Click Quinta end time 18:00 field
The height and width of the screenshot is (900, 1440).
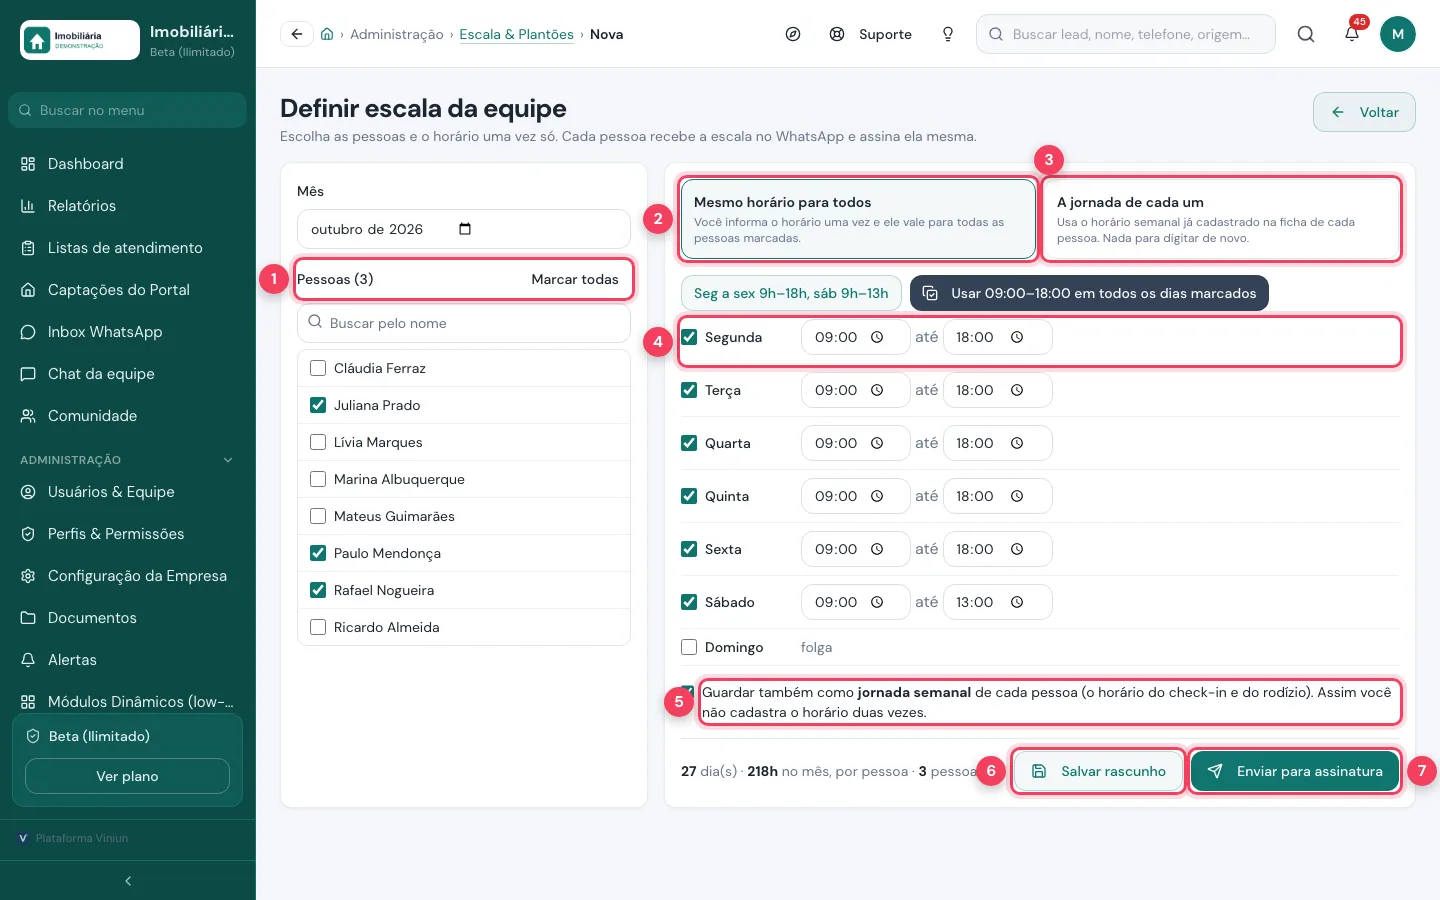click(x=997, y=496)
